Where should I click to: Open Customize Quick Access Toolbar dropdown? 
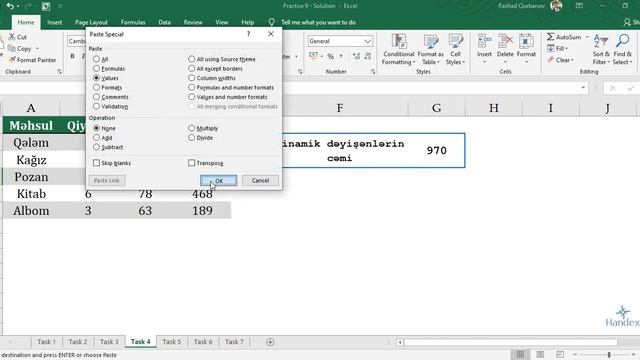(x=60, y=6)
